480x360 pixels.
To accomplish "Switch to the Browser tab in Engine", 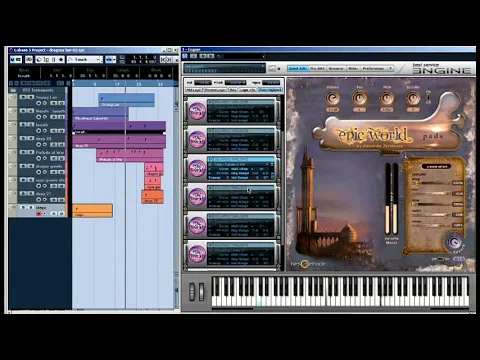I will click(x=336, y=68).
